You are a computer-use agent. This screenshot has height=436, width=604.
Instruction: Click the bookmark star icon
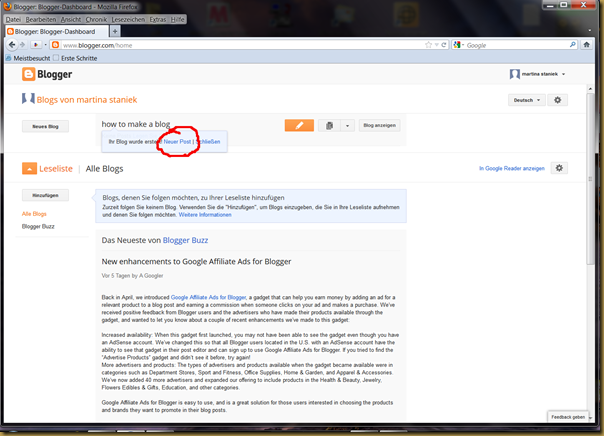click(428, 45)
